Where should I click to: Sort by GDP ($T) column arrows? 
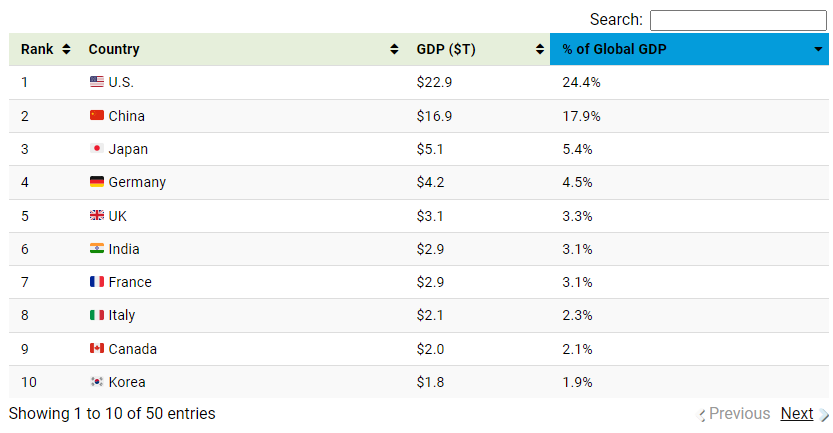coord(539,50)
